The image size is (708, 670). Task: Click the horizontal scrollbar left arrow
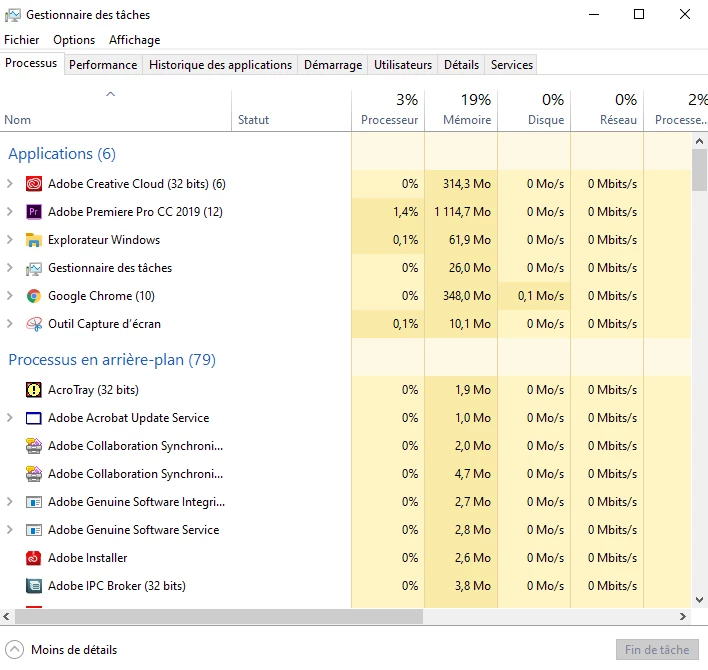(6, 616)
